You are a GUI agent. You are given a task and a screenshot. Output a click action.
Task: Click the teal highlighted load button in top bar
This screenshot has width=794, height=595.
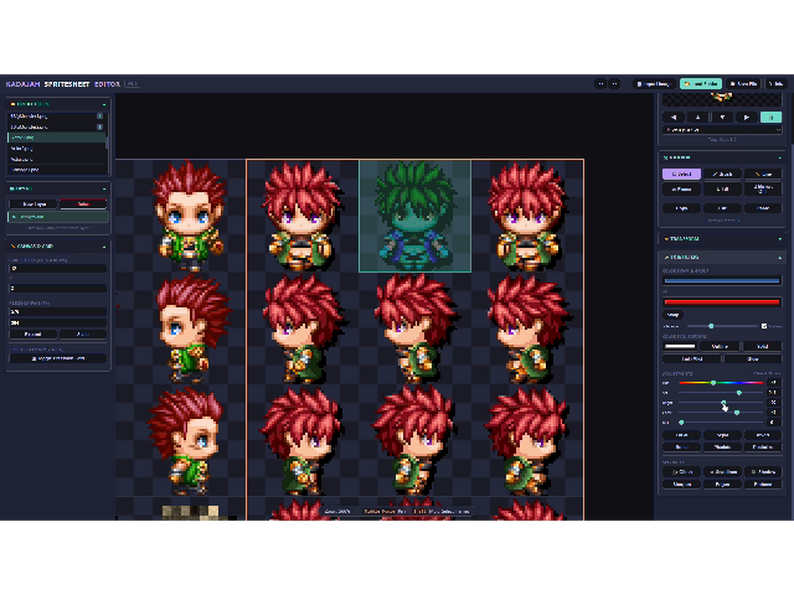point(701,84)
